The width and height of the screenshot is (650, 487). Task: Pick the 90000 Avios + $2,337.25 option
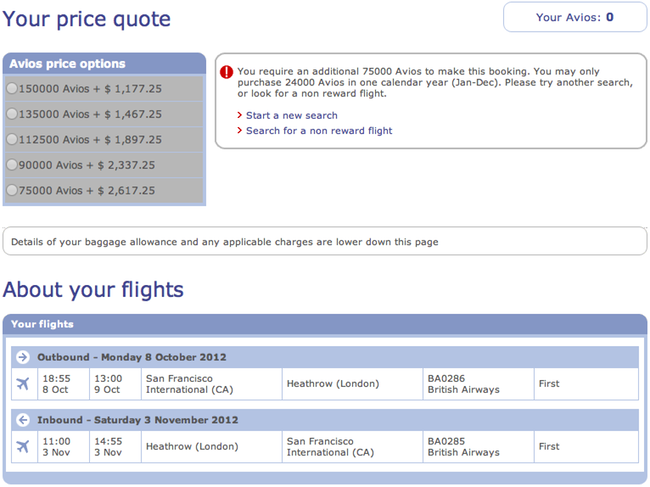click(x=12, y=165)
